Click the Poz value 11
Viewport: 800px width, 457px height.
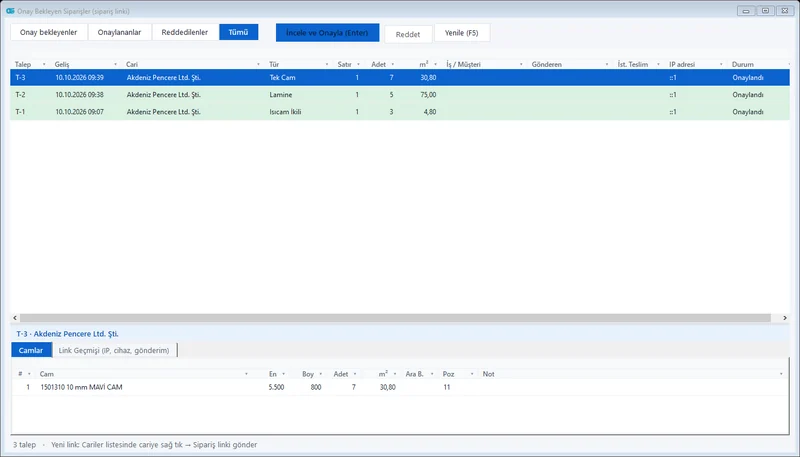click(x=446, y=387)
